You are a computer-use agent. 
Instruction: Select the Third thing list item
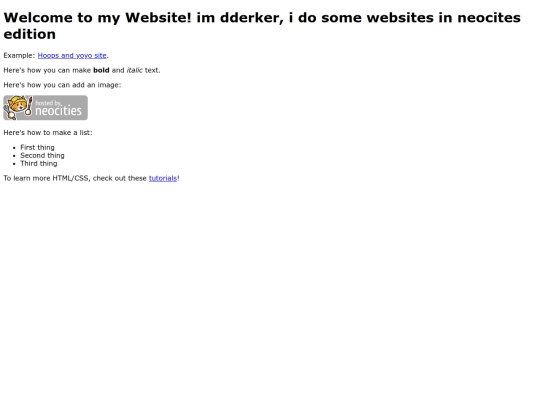click(39, 164)
